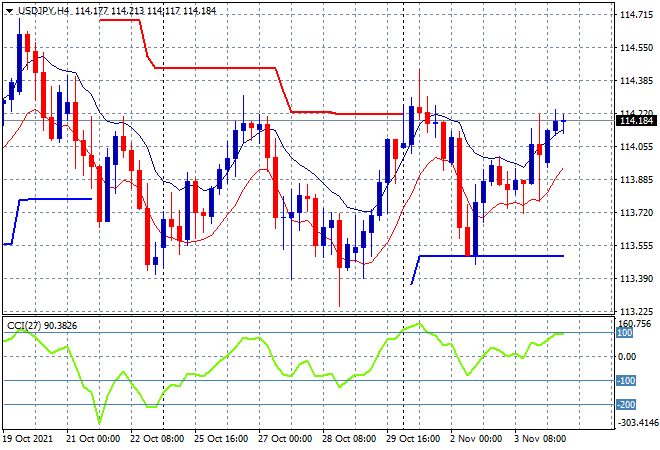The image size is (660, 450).
Task: Click the CCI minimum value -303.4146
Action: [637, 422]
